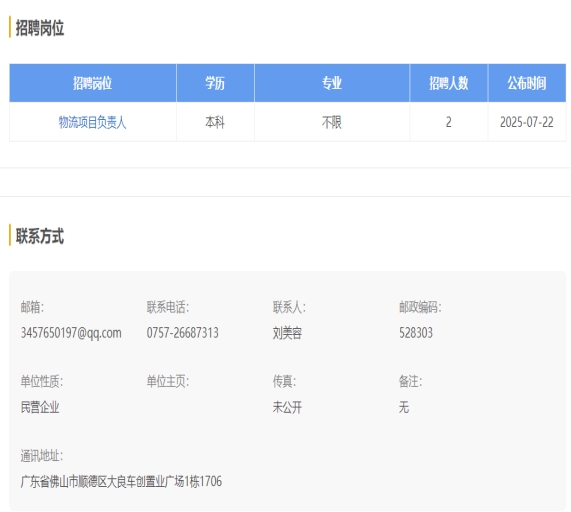
Task: Click the 本科 education cell
Action: point(215,122)
